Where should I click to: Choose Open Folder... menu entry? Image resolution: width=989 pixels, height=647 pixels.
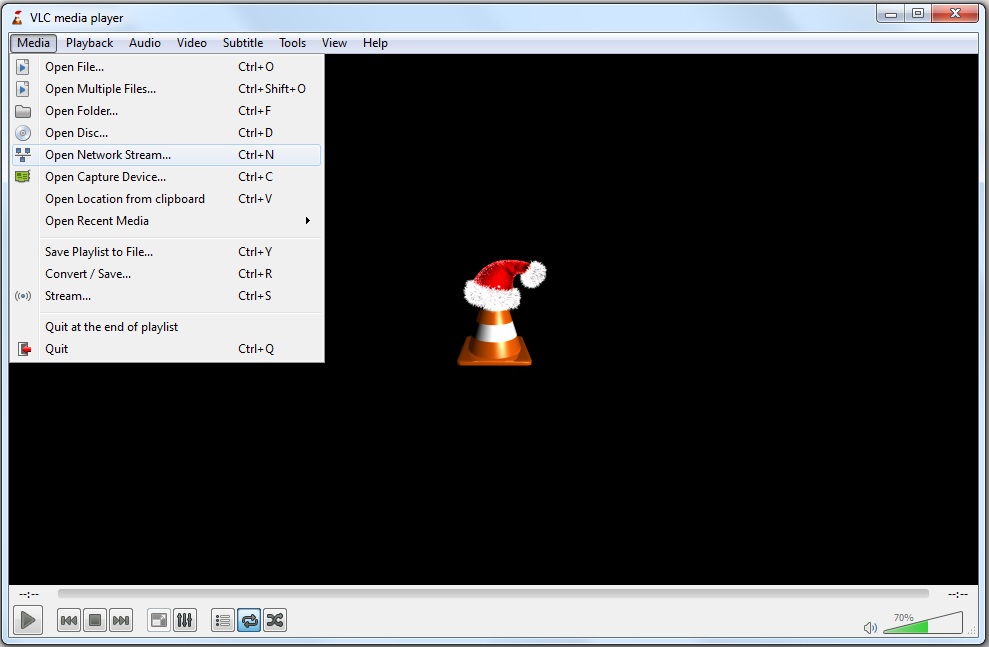pos(167,111)
